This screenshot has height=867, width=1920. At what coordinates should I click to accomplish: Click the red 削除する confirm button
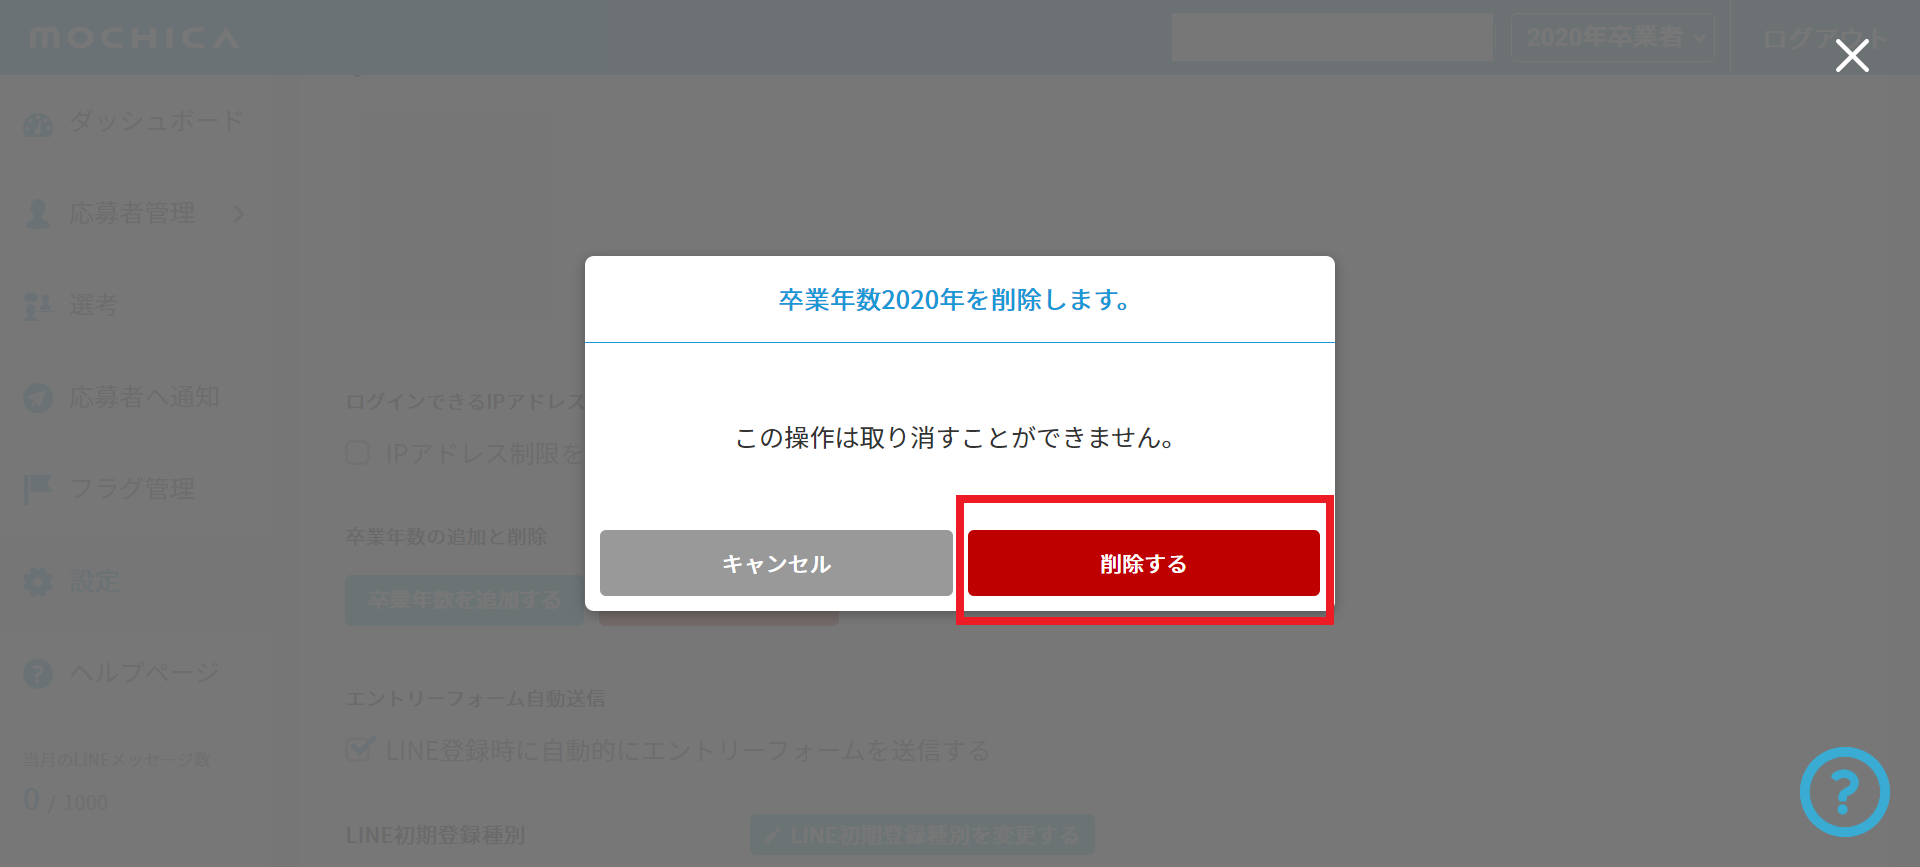pos(1143,563)
